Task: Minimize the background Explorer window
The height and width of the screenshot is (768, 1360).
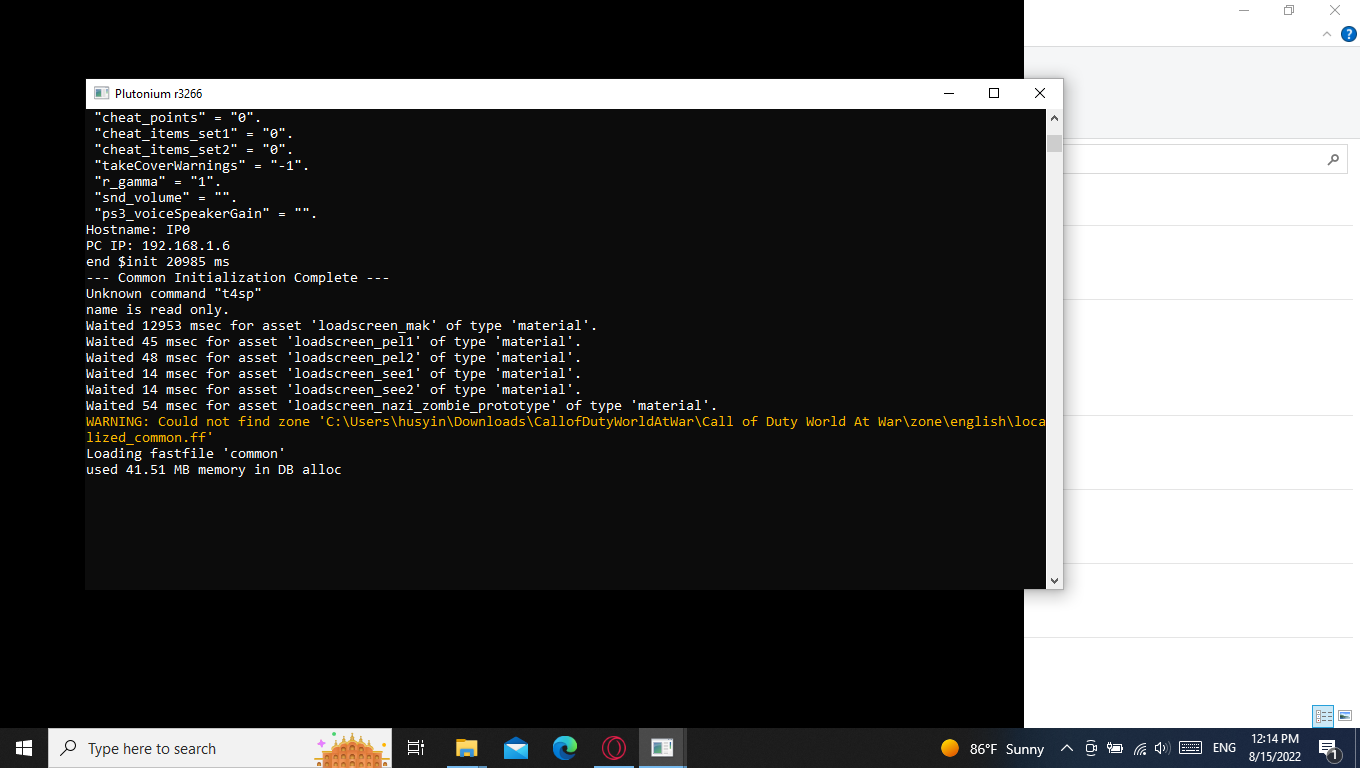Action: pyautogui.click(x=1243, y=10)
